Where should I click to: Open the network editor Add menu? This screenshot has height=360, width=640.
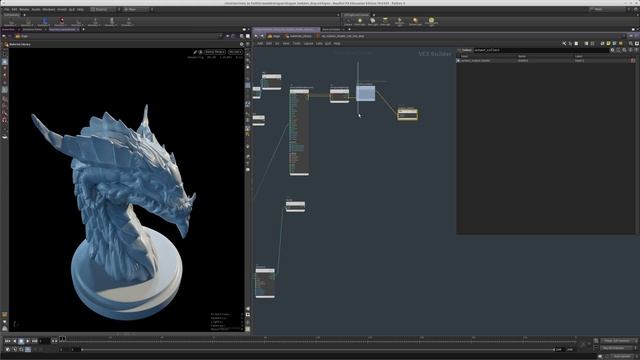pos(260,43)
